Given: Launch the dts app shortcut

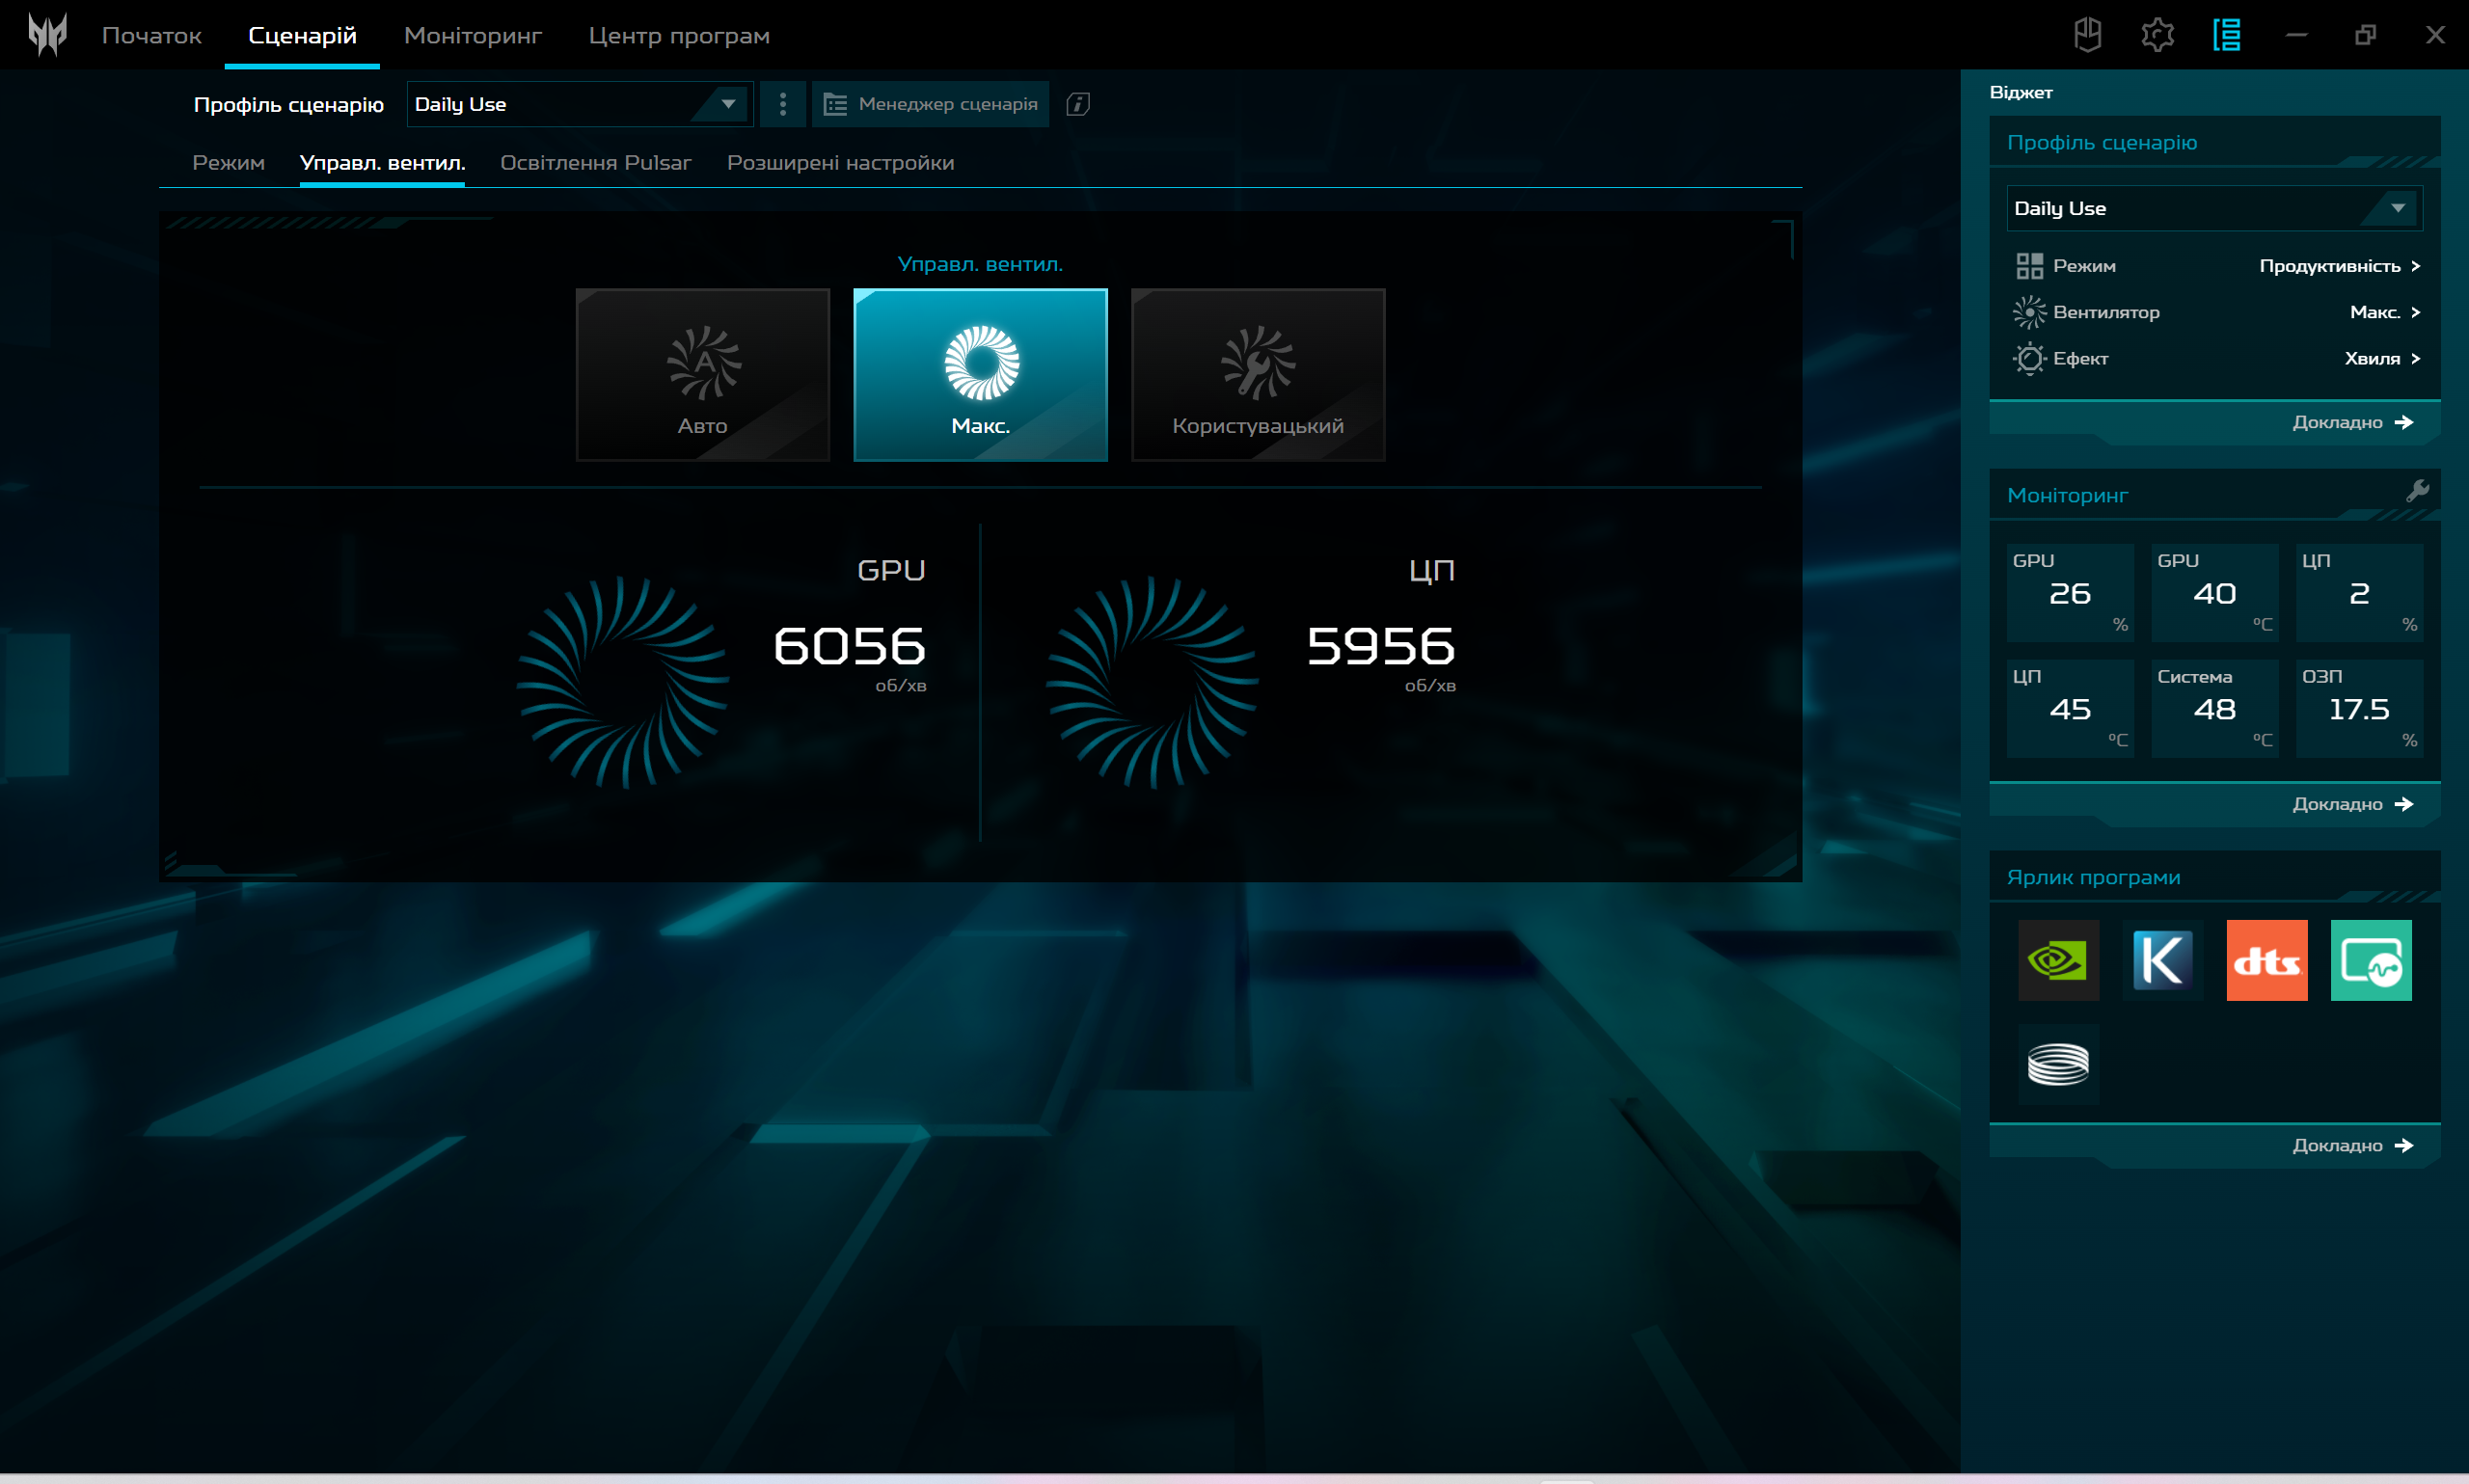Looking at the screenshot, I should click(2266, 960).
